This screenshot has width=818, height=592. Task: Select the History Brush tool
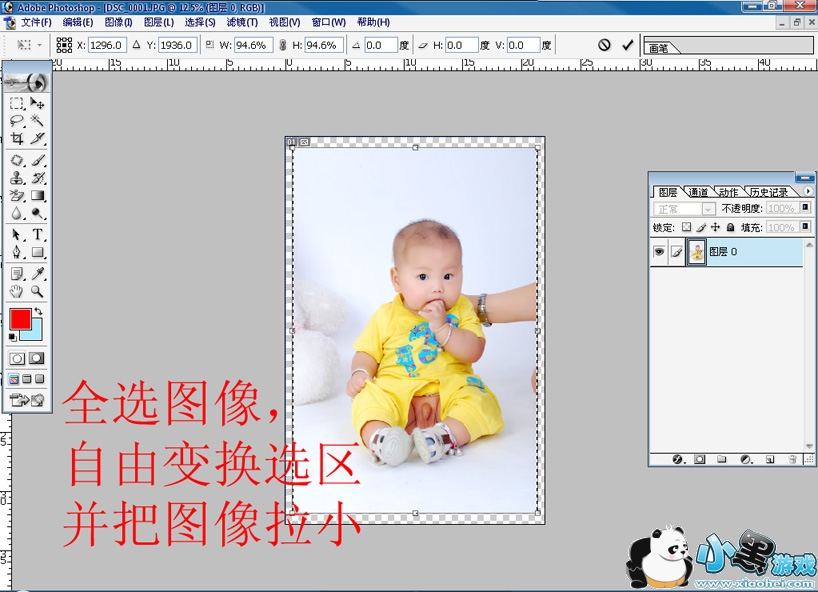[x=37, y=178]
